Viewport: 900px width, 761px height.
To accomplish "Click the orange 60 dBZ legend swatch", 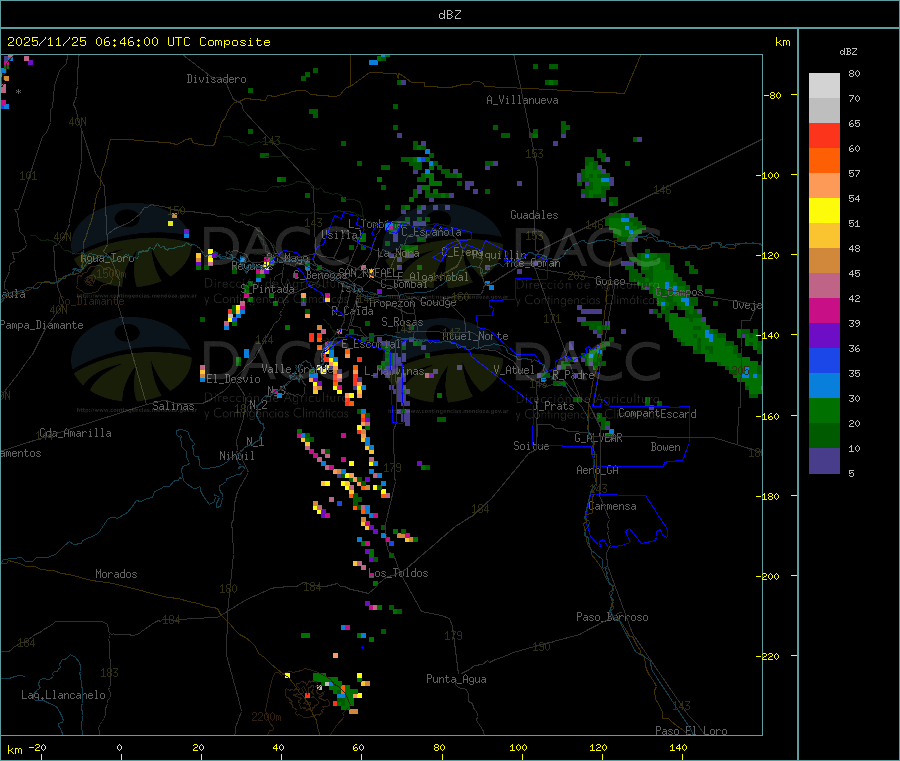I will [x=824, y=161].
